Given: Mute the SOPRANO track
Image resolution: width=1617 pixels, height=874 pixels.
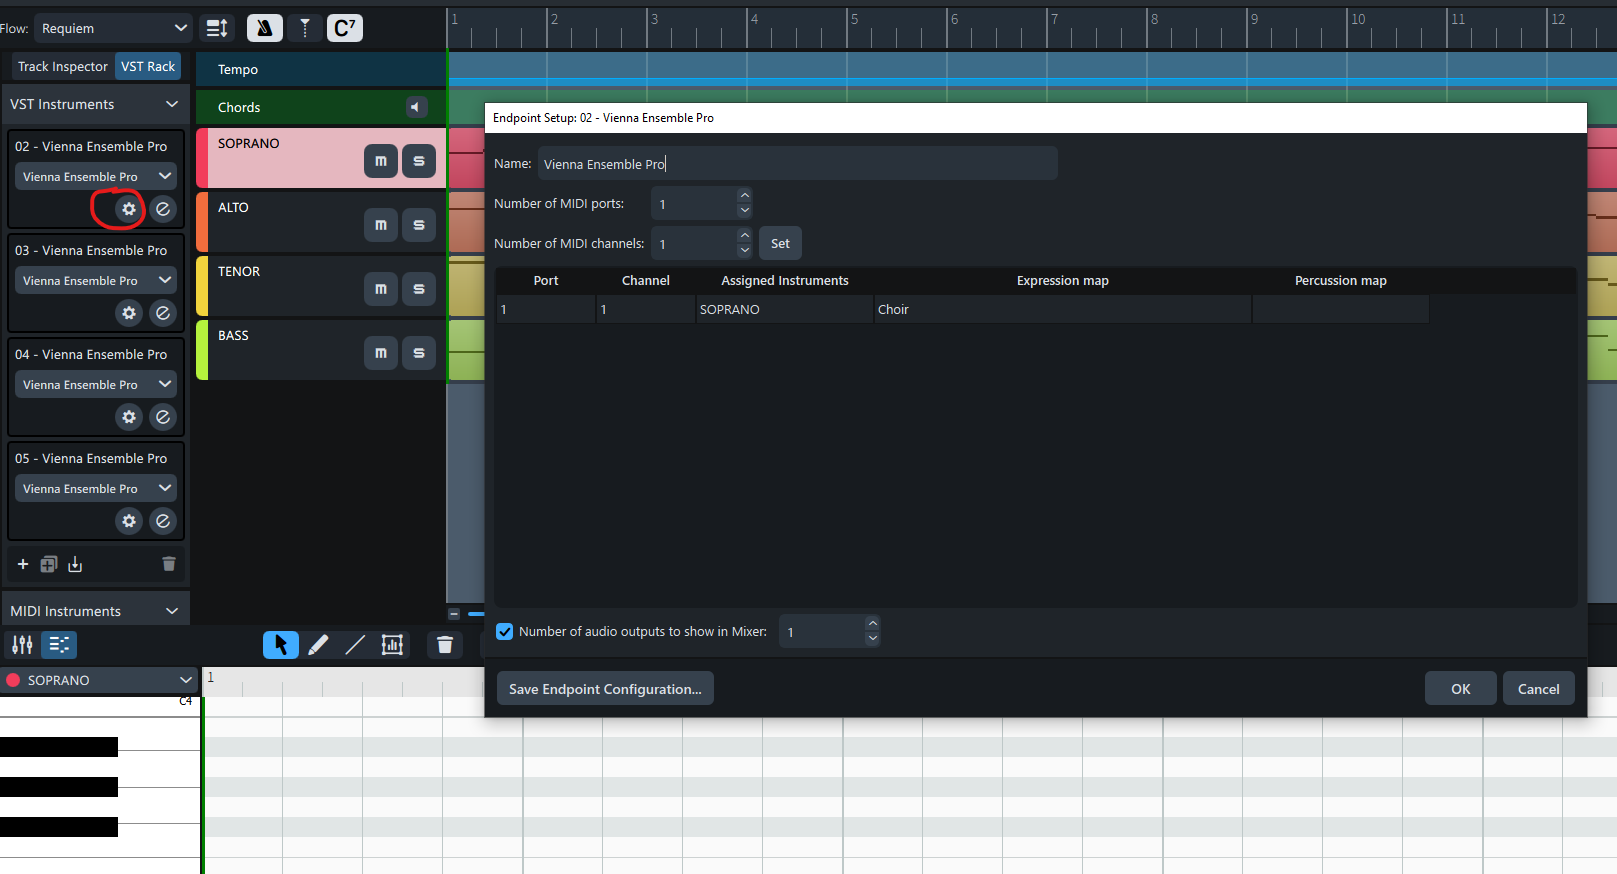Looking at the screenshot, I should (381, 161).
